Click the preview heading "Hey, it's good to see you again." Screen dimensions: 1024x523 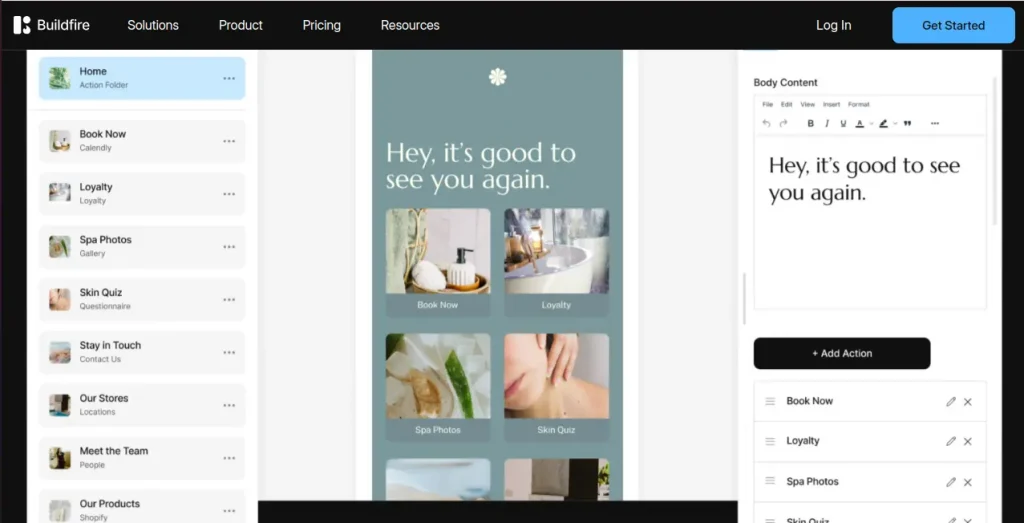(x=481, y=166)
